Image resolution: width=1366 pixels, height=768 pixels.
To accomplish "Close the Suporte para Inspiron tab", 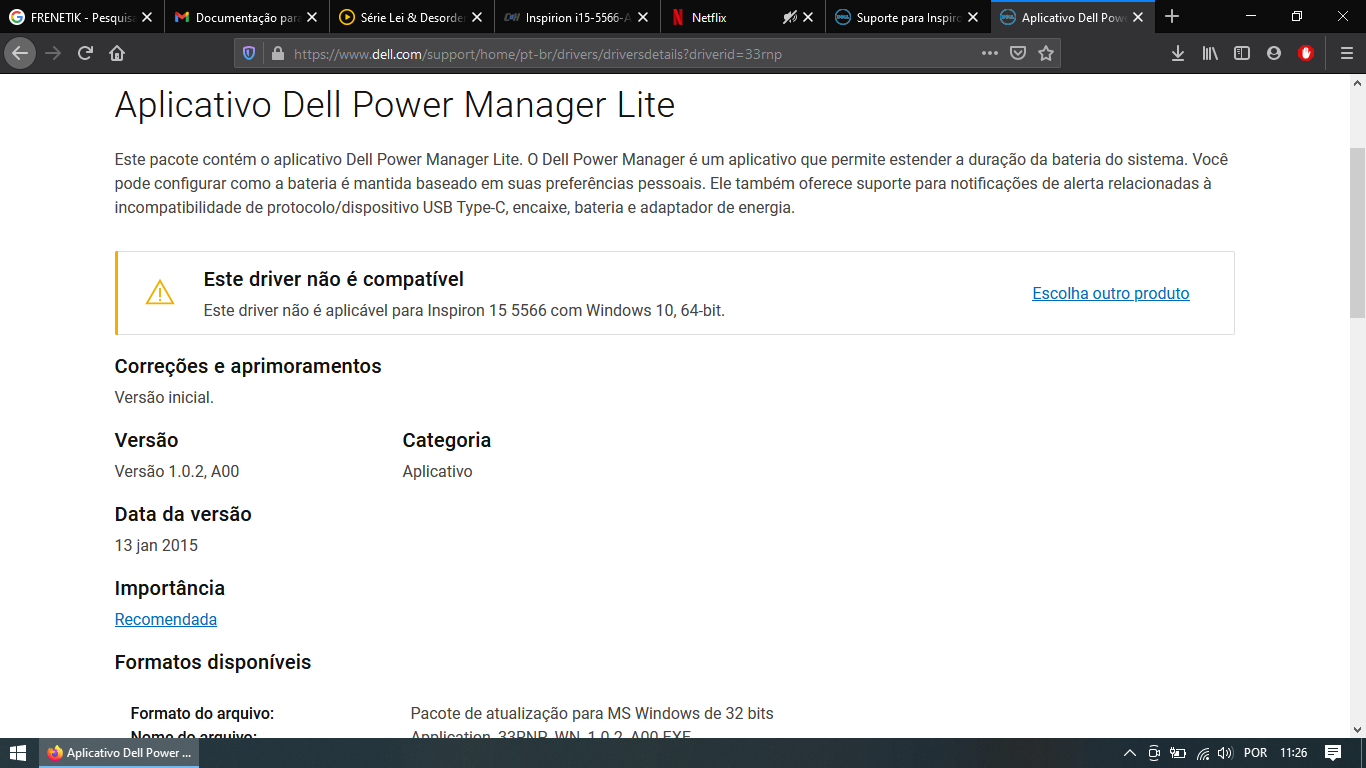I will click(x=973, y=17).
